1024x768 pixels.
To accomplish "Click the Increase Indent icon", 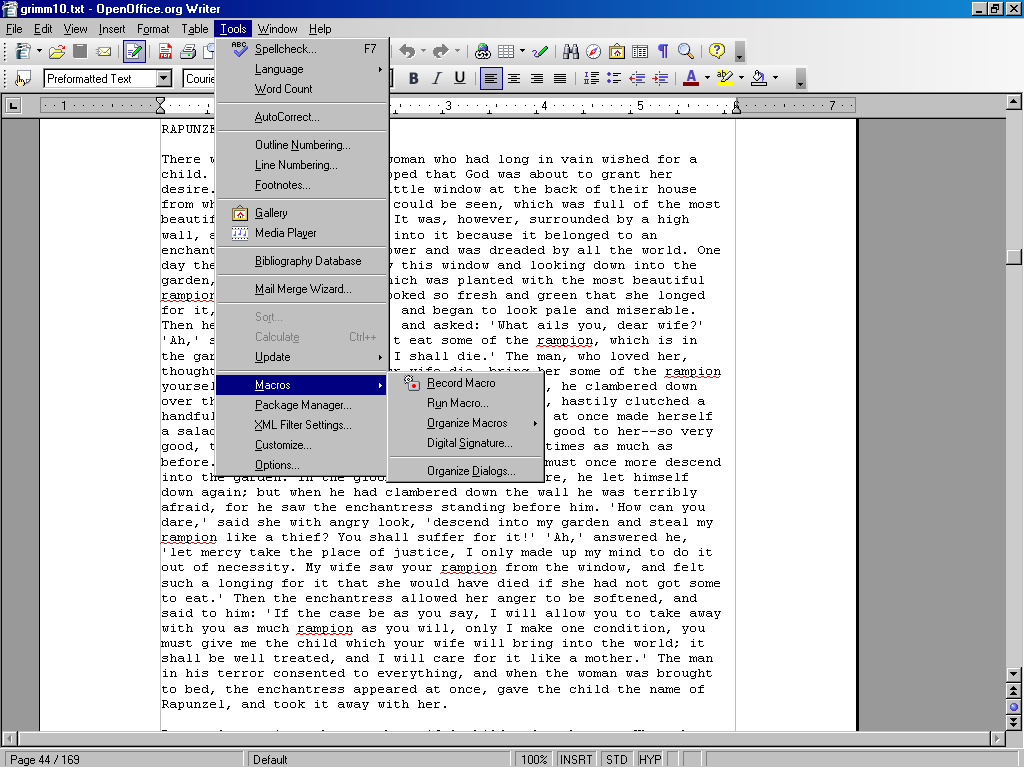I will pos(660,78).
